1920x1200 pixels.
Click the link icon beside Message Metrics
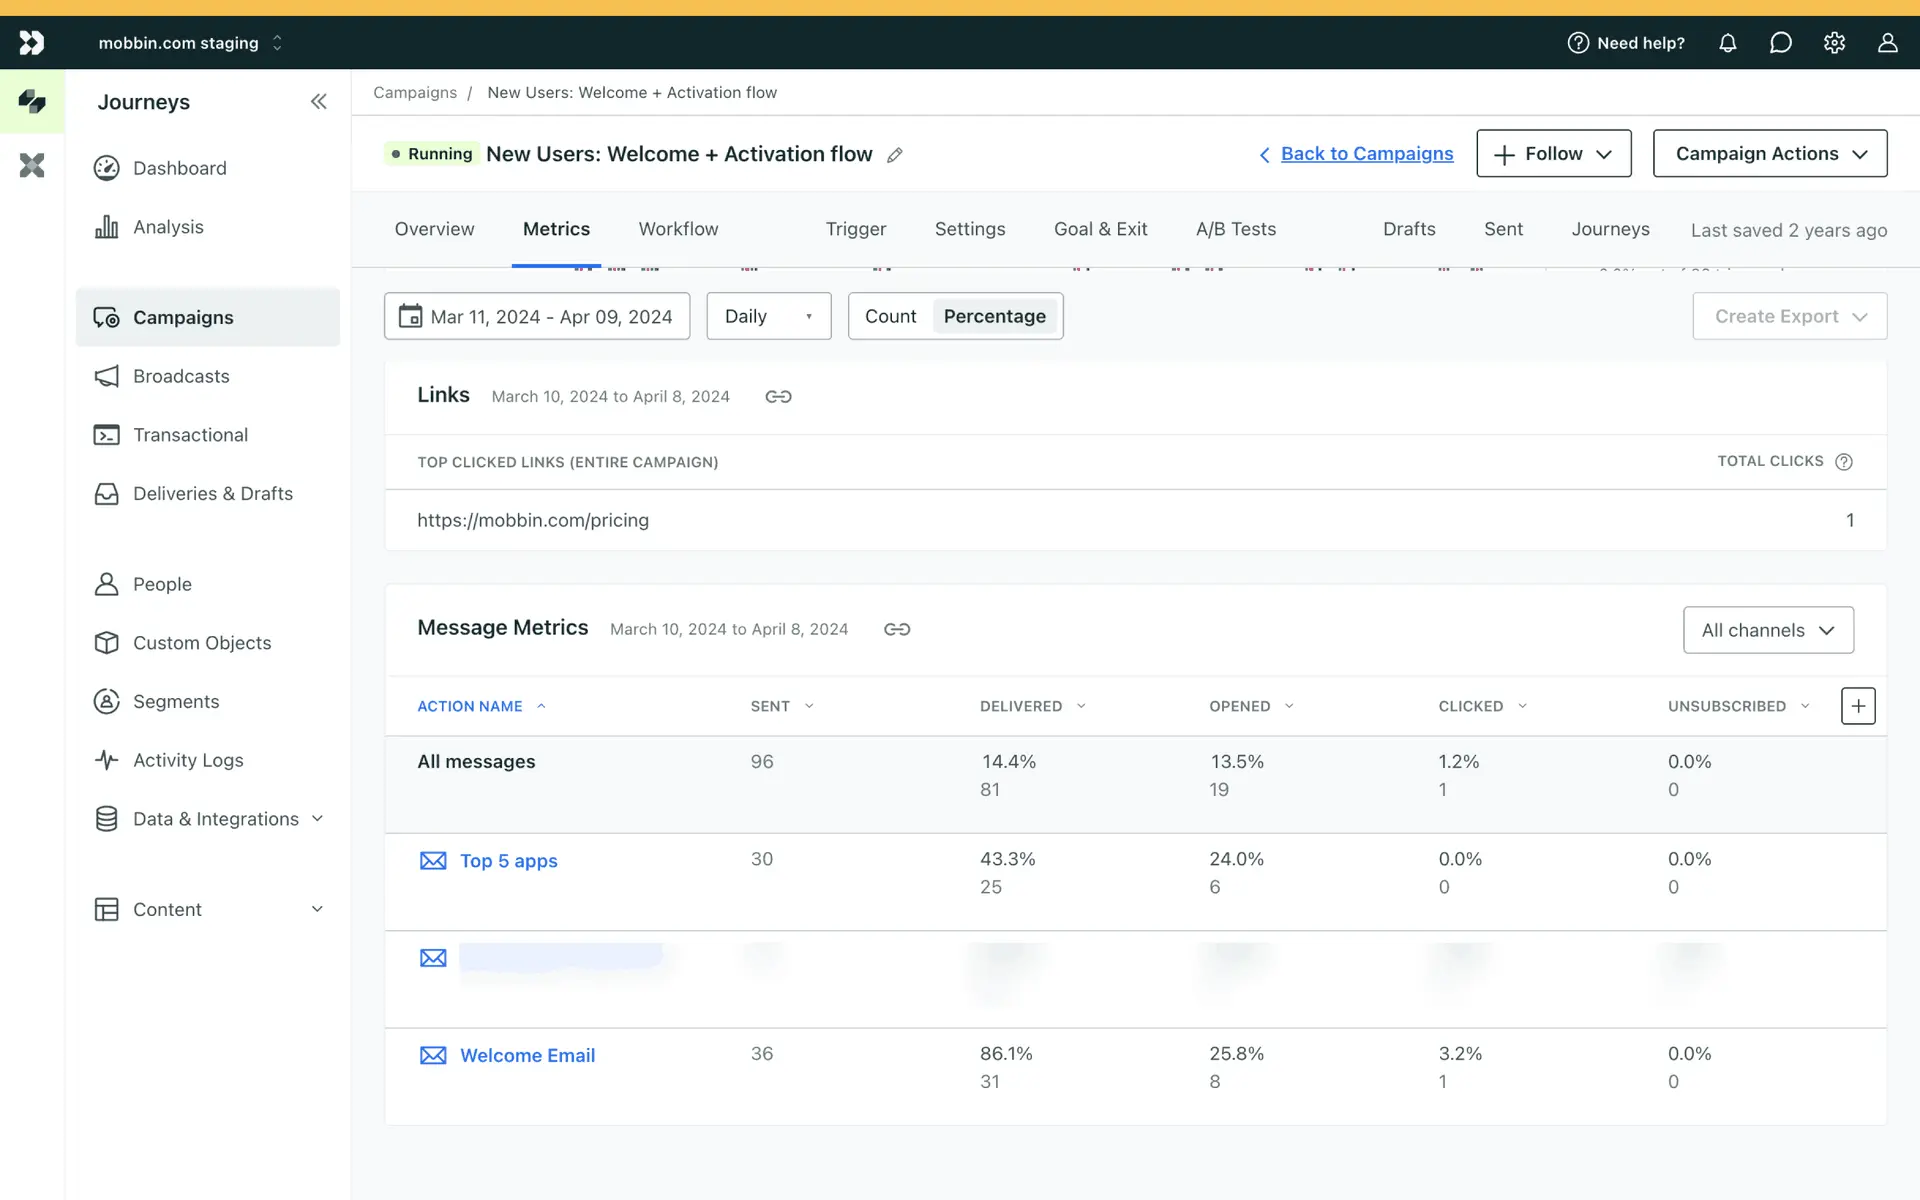click(897, 629)
